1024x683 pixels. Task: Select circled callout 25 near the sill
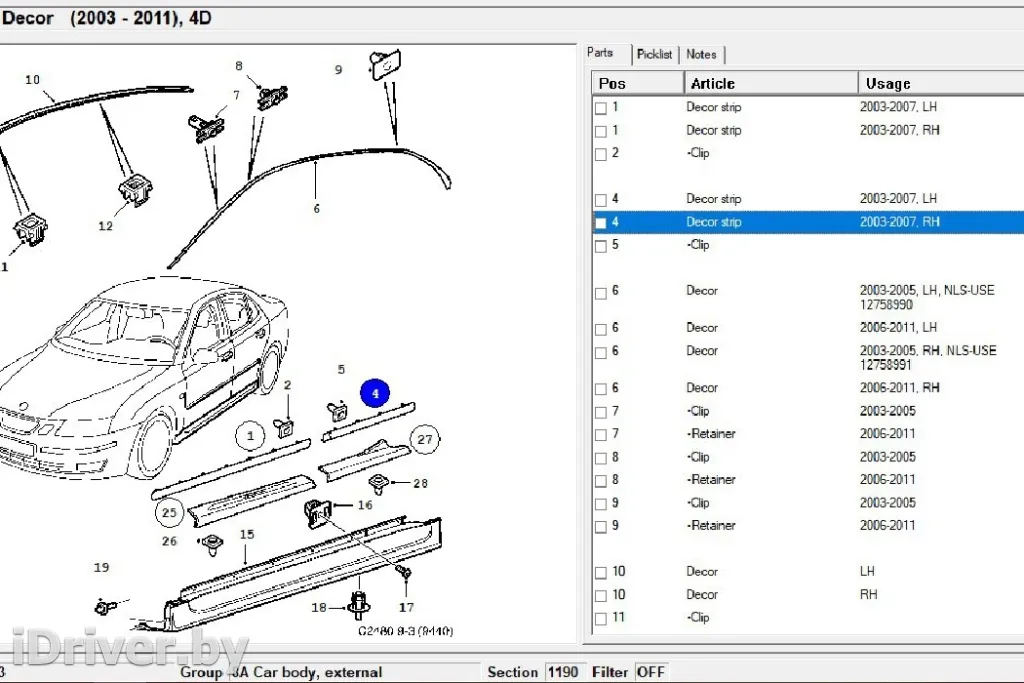170,514
